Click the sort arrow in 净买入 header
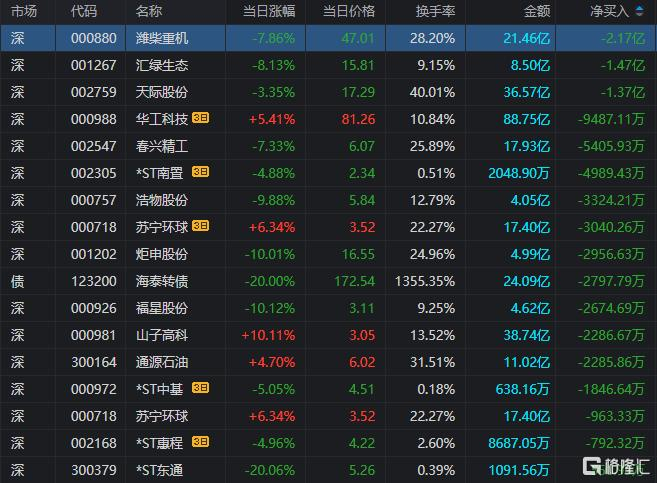 [649, 12]
